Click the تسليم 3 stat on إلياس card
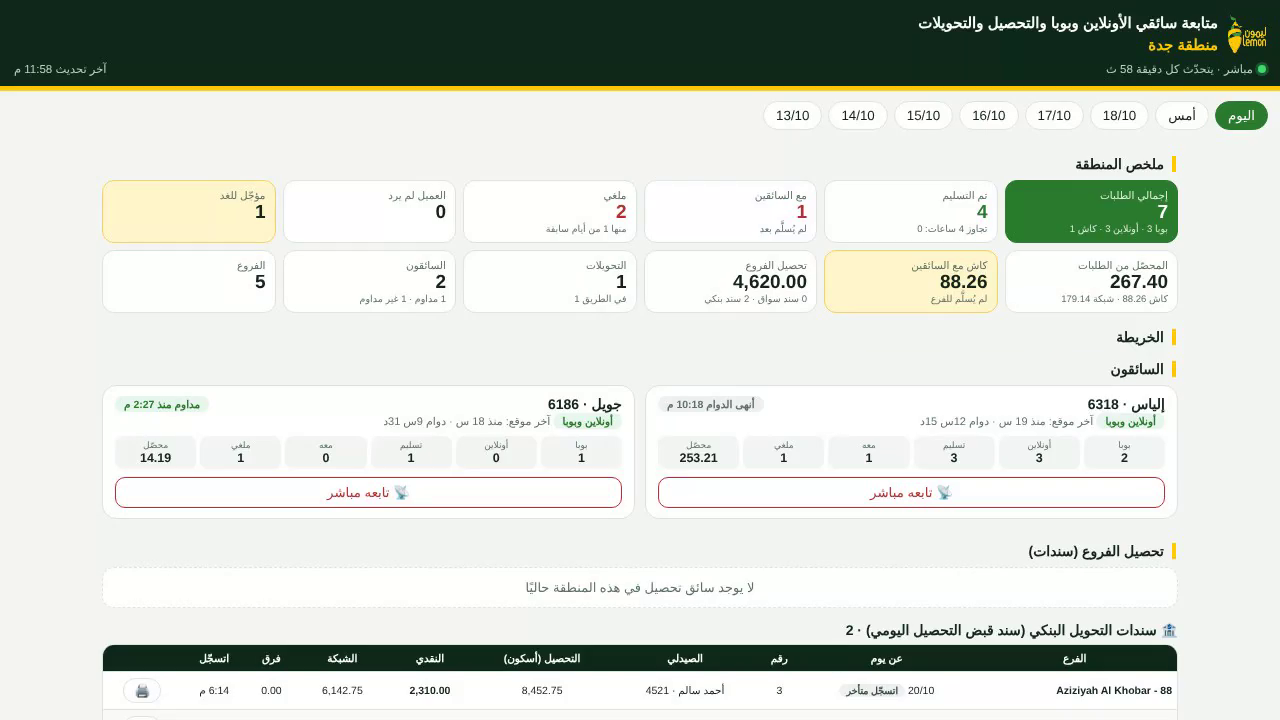1280x720 pixels. (954, 452)
